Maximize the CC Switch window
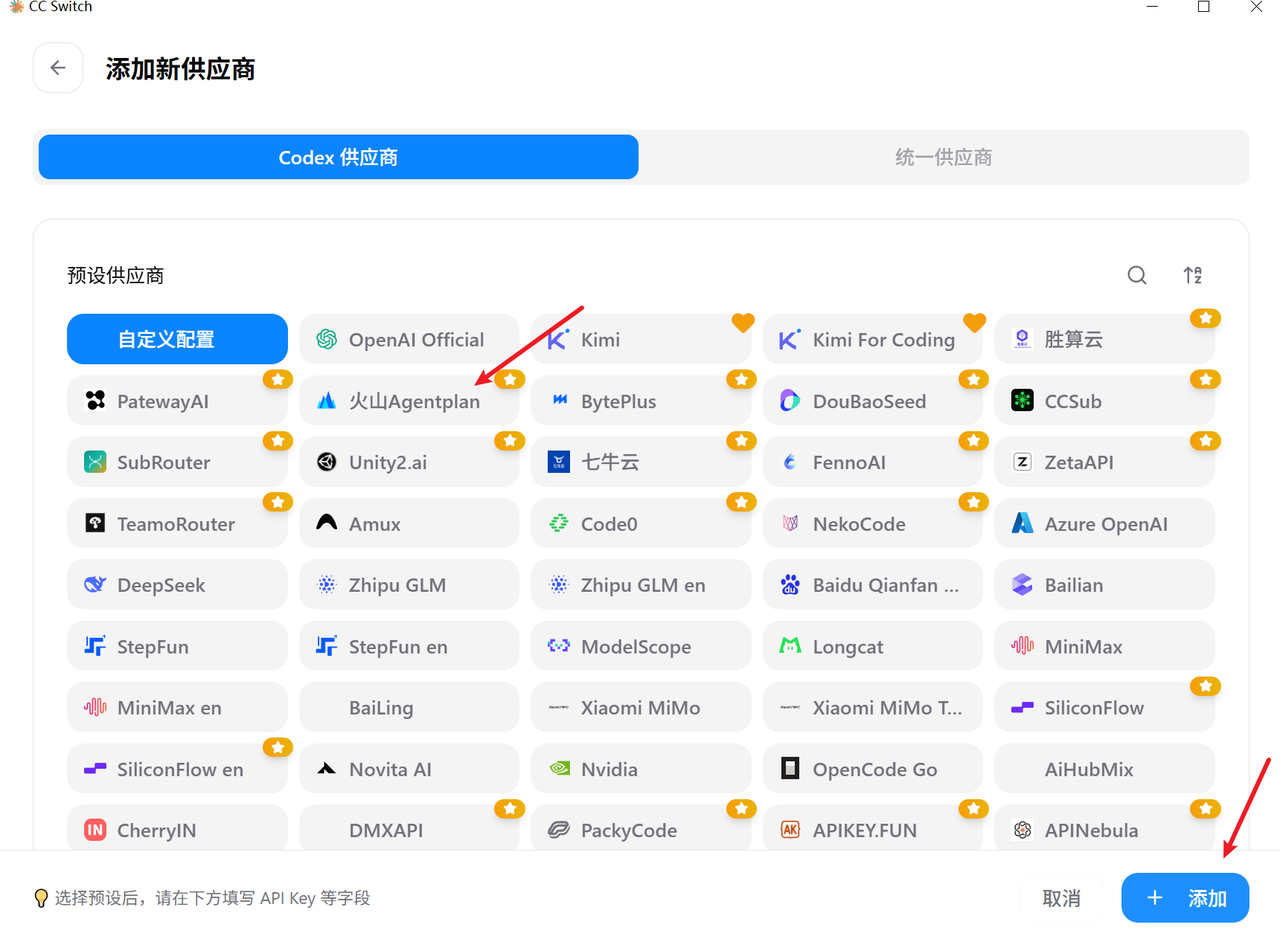 click(x=1204, y=7)
